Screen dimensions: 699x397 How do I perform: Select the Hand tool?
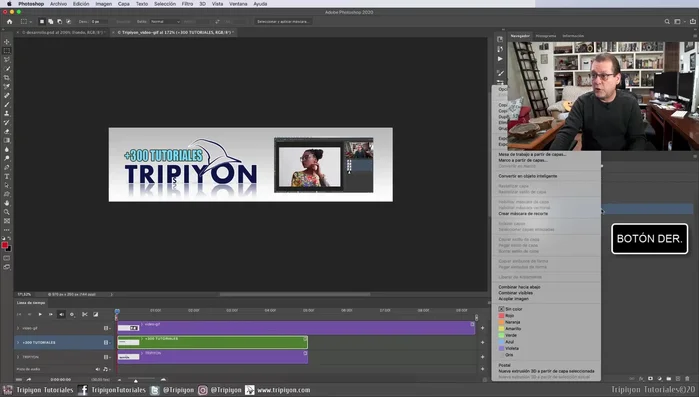pyautogui.click(x=7, y=203)
